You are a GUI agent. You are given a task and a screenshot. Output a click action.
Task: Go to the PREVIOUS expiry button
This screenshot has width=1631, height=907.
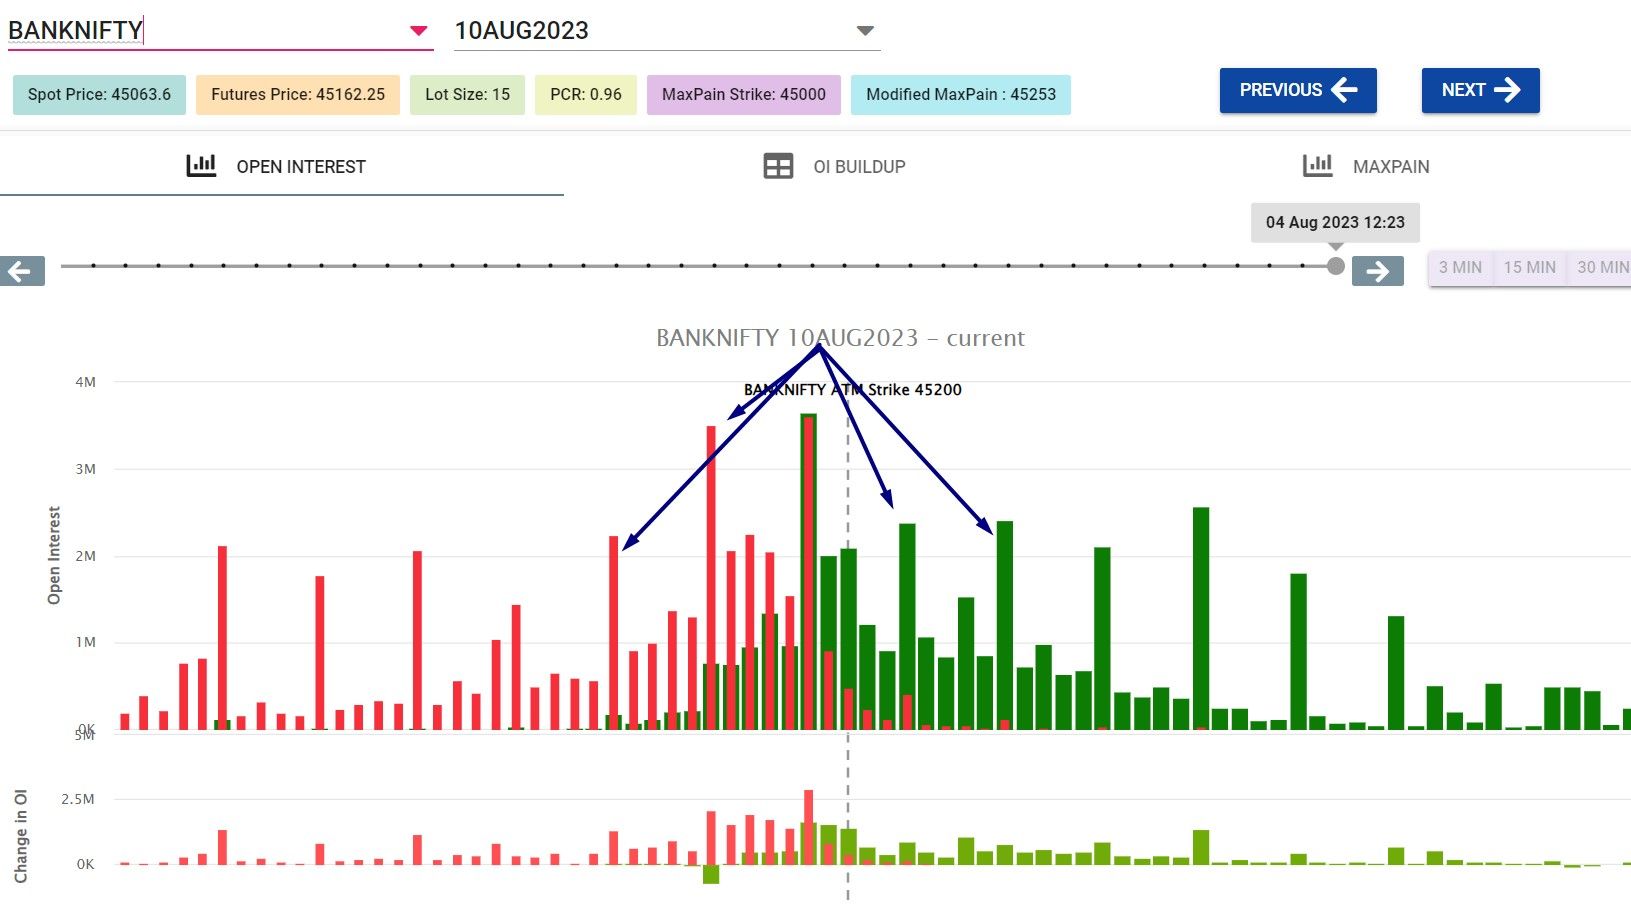click(1298, 90)
